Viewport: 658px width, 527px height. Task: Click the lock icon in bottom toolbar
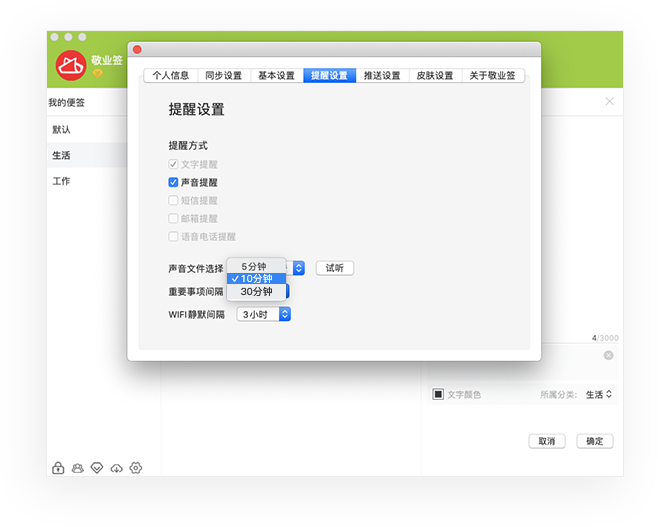click(x=58, y=468)
